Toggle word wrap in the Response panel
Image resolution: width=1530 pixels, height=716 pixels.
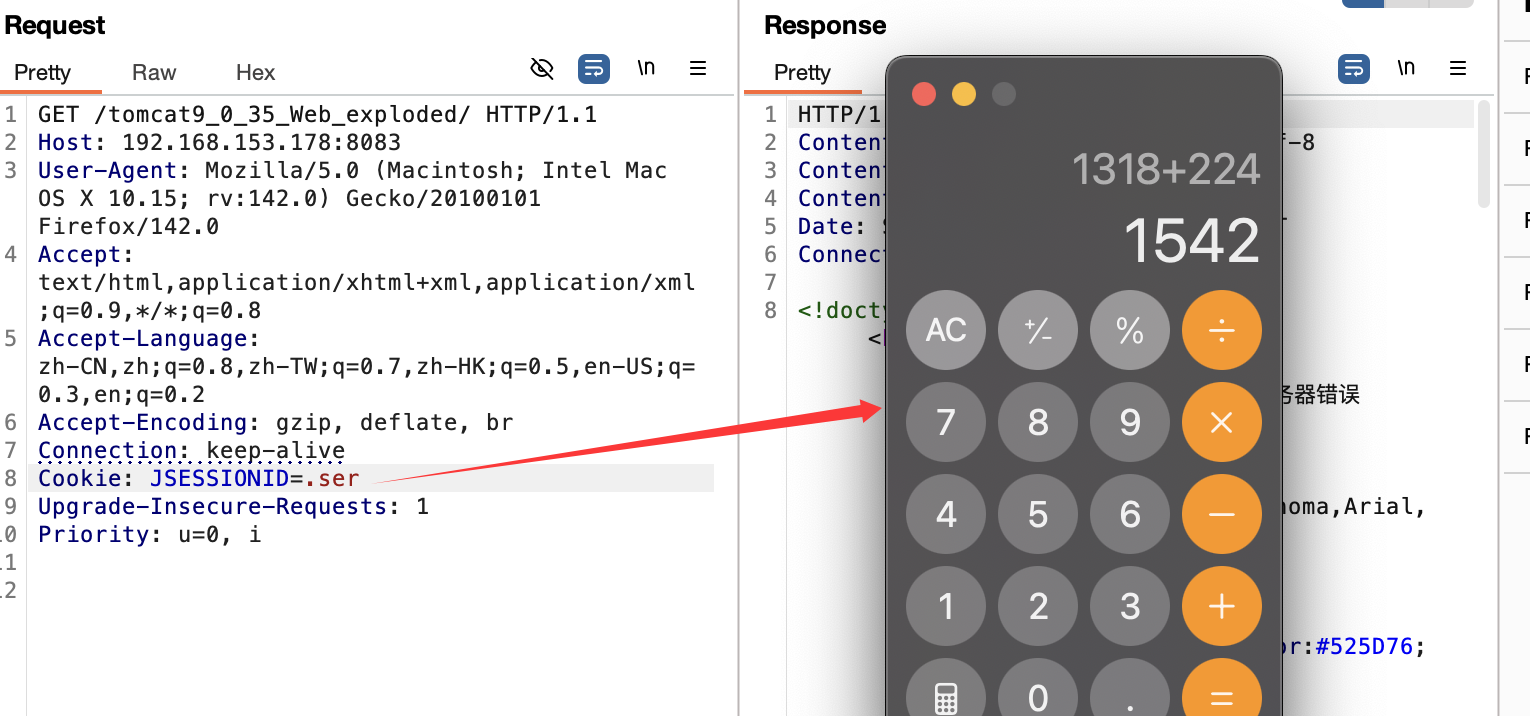pos(1354,68)
